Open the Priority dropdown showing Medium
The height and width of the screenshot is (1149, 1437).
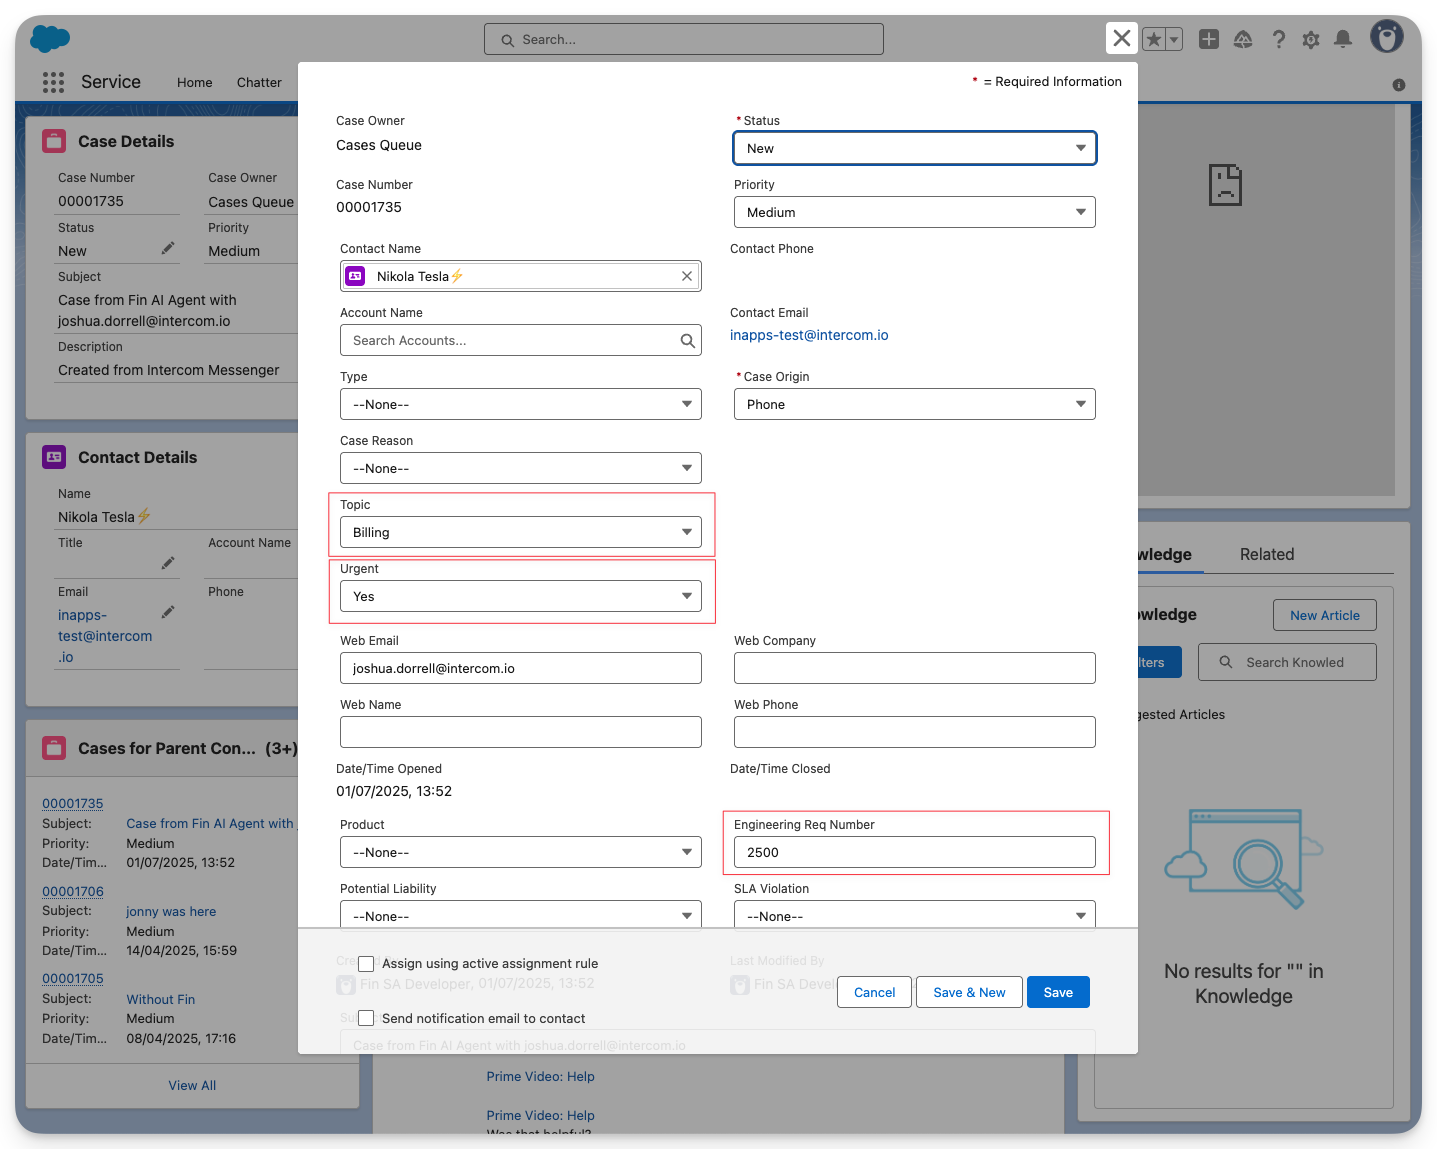point(914,212)
